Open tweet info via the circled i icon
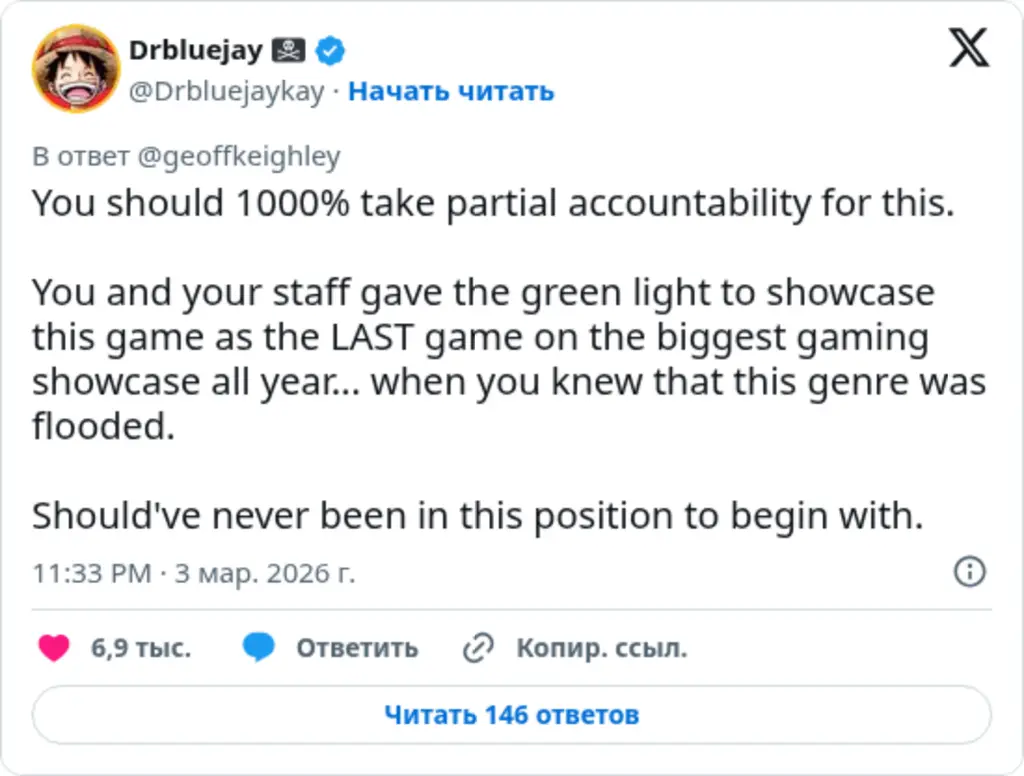 pyautogui.click(x=968, y=572)
